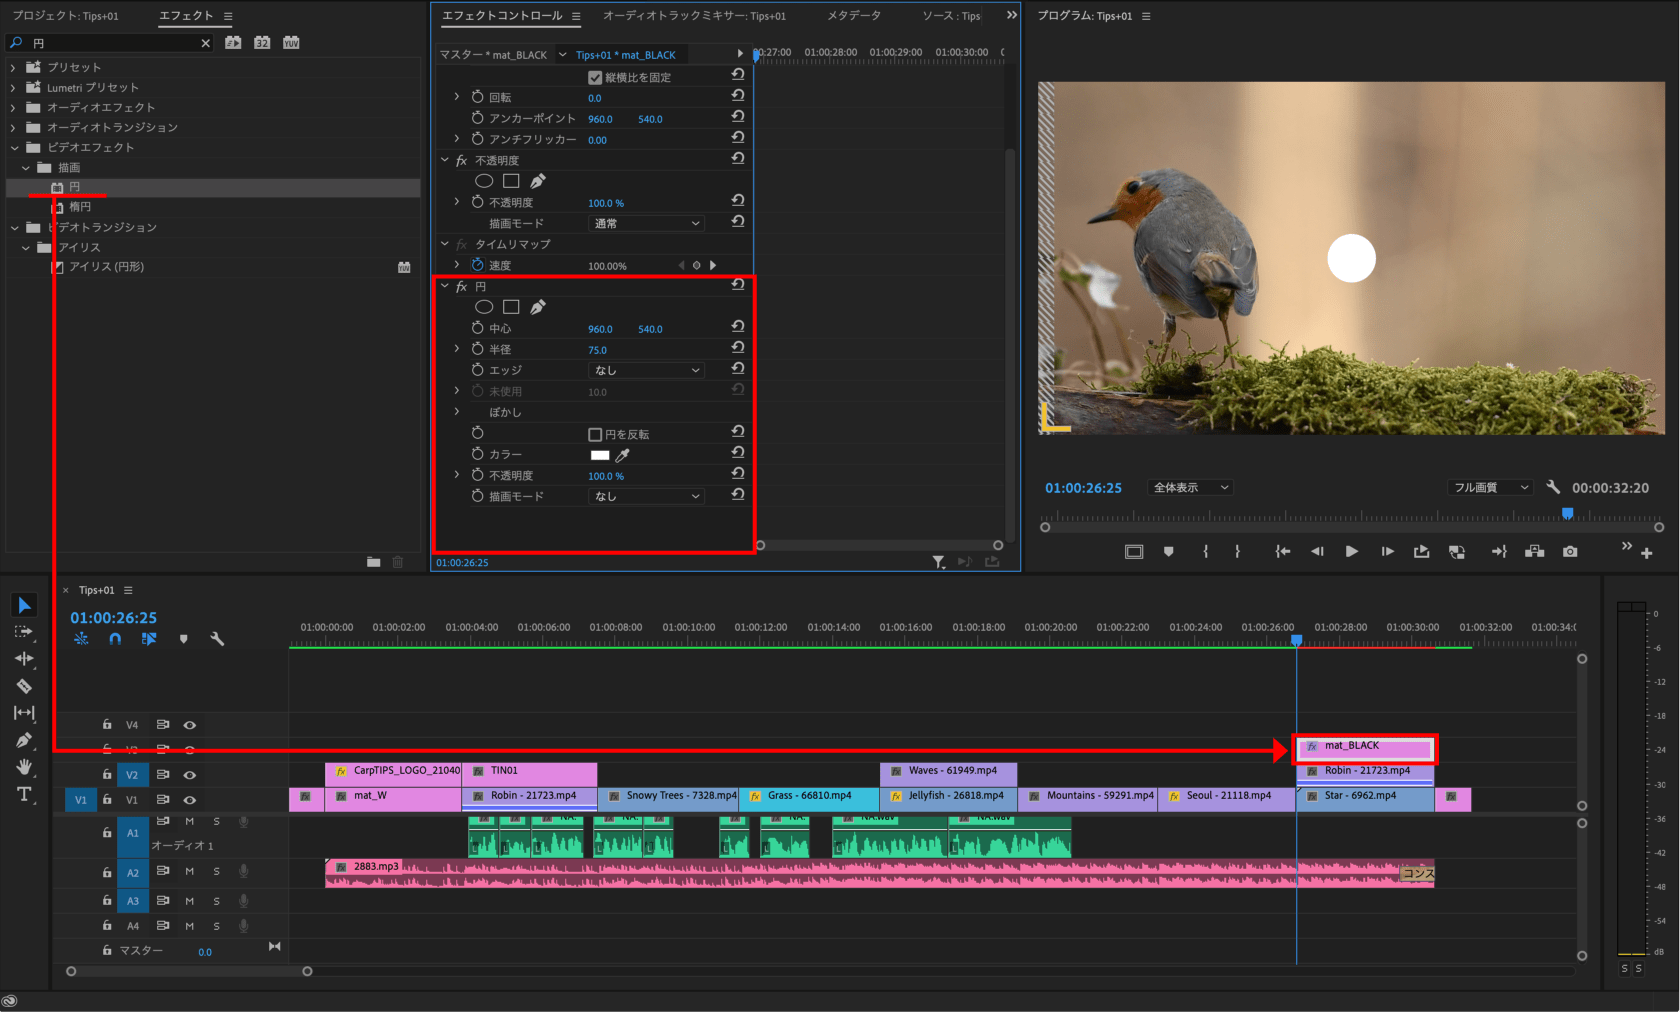Viewport: 1680px width, 1012px height.
Task: Clear the effects search field
Action: [205, 43]
